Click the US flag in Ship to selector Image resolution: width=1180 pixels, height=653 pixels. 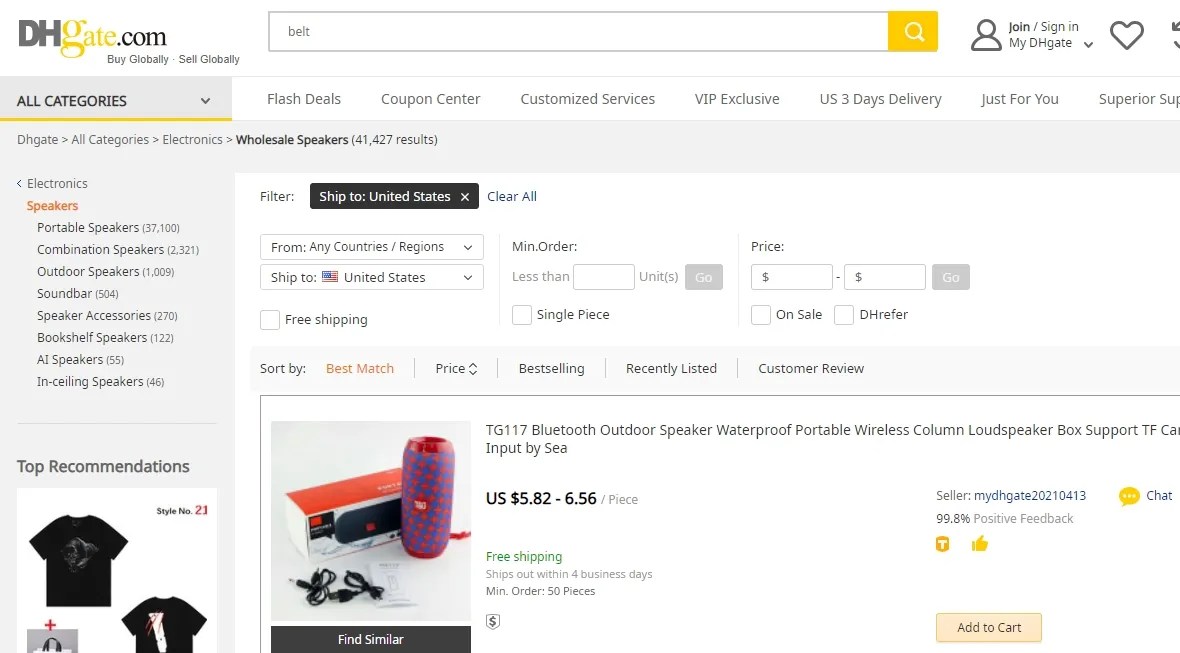coord(331,277)
